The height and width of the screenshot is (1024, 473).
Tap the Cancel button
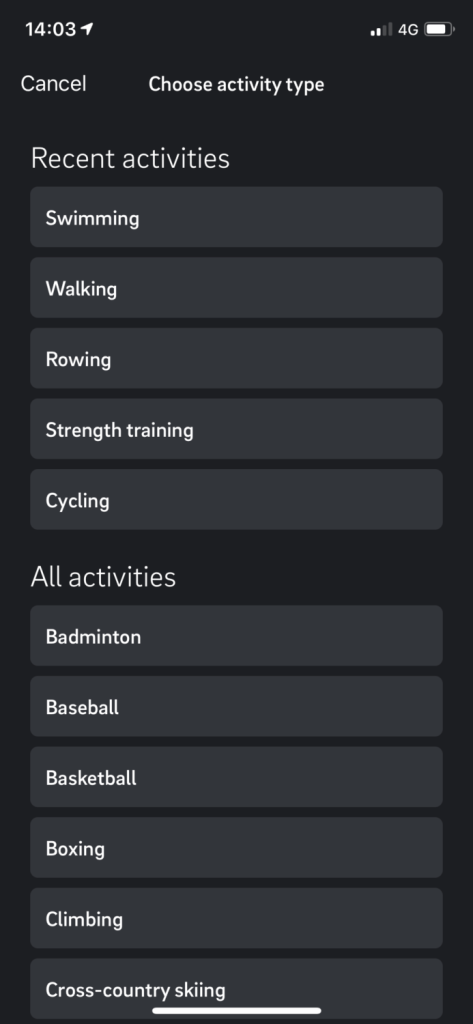[54, 84]
